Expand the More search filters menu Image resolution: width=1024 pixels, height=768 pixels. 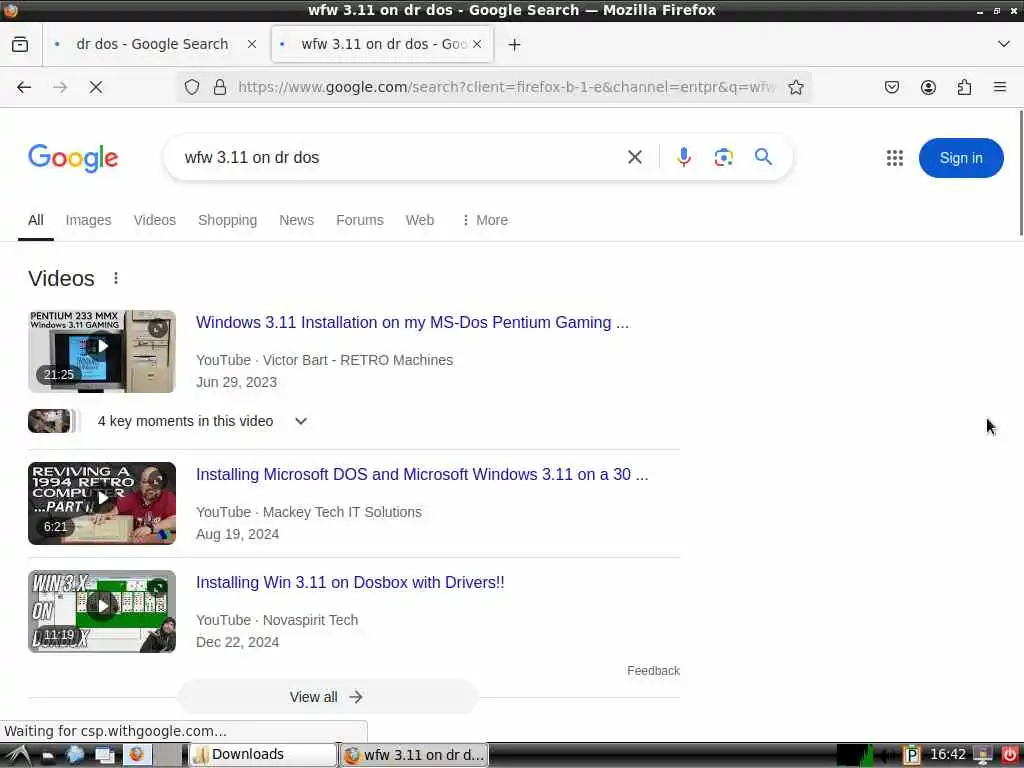(x=485, y=220)
